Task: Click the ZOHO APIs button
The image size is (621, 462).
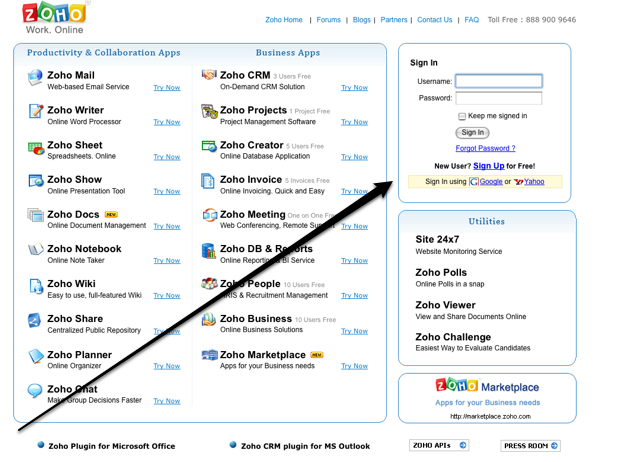Action: pyautogui.click(x=439, y=445)
